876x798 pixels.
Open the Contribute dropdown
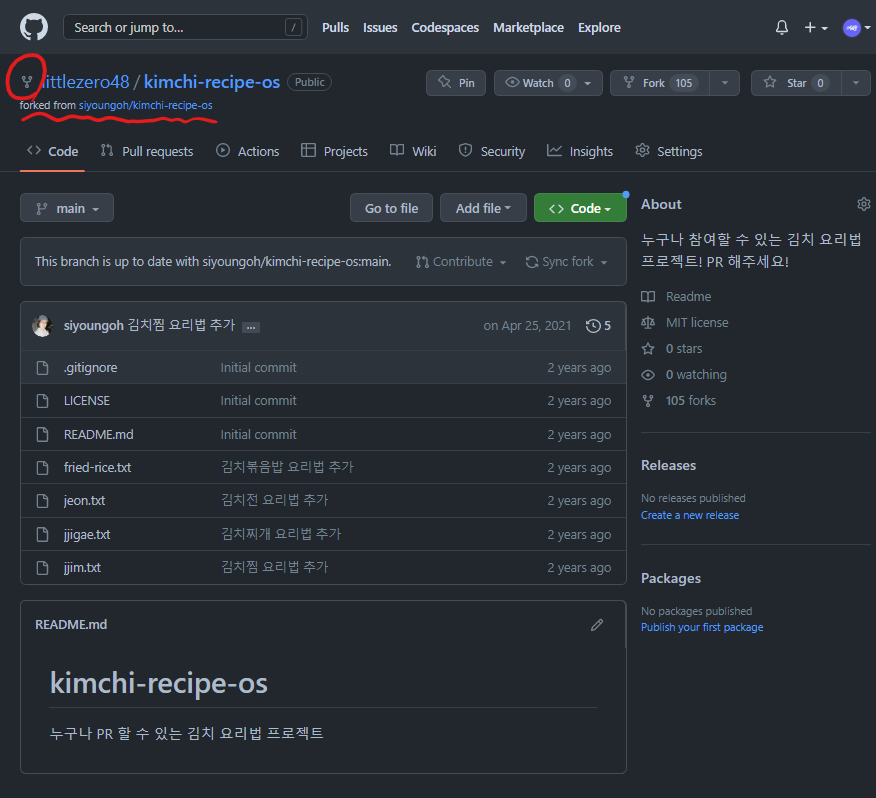tap(461, 262)
